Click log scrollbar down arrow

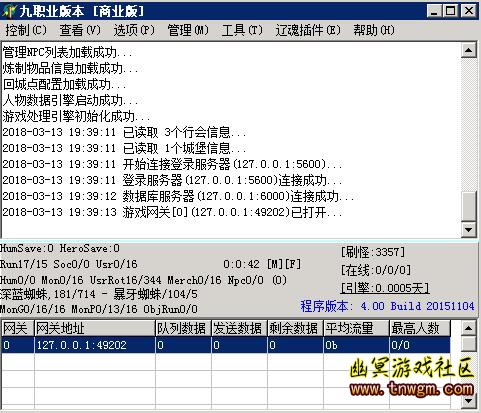tap(468, 229)
